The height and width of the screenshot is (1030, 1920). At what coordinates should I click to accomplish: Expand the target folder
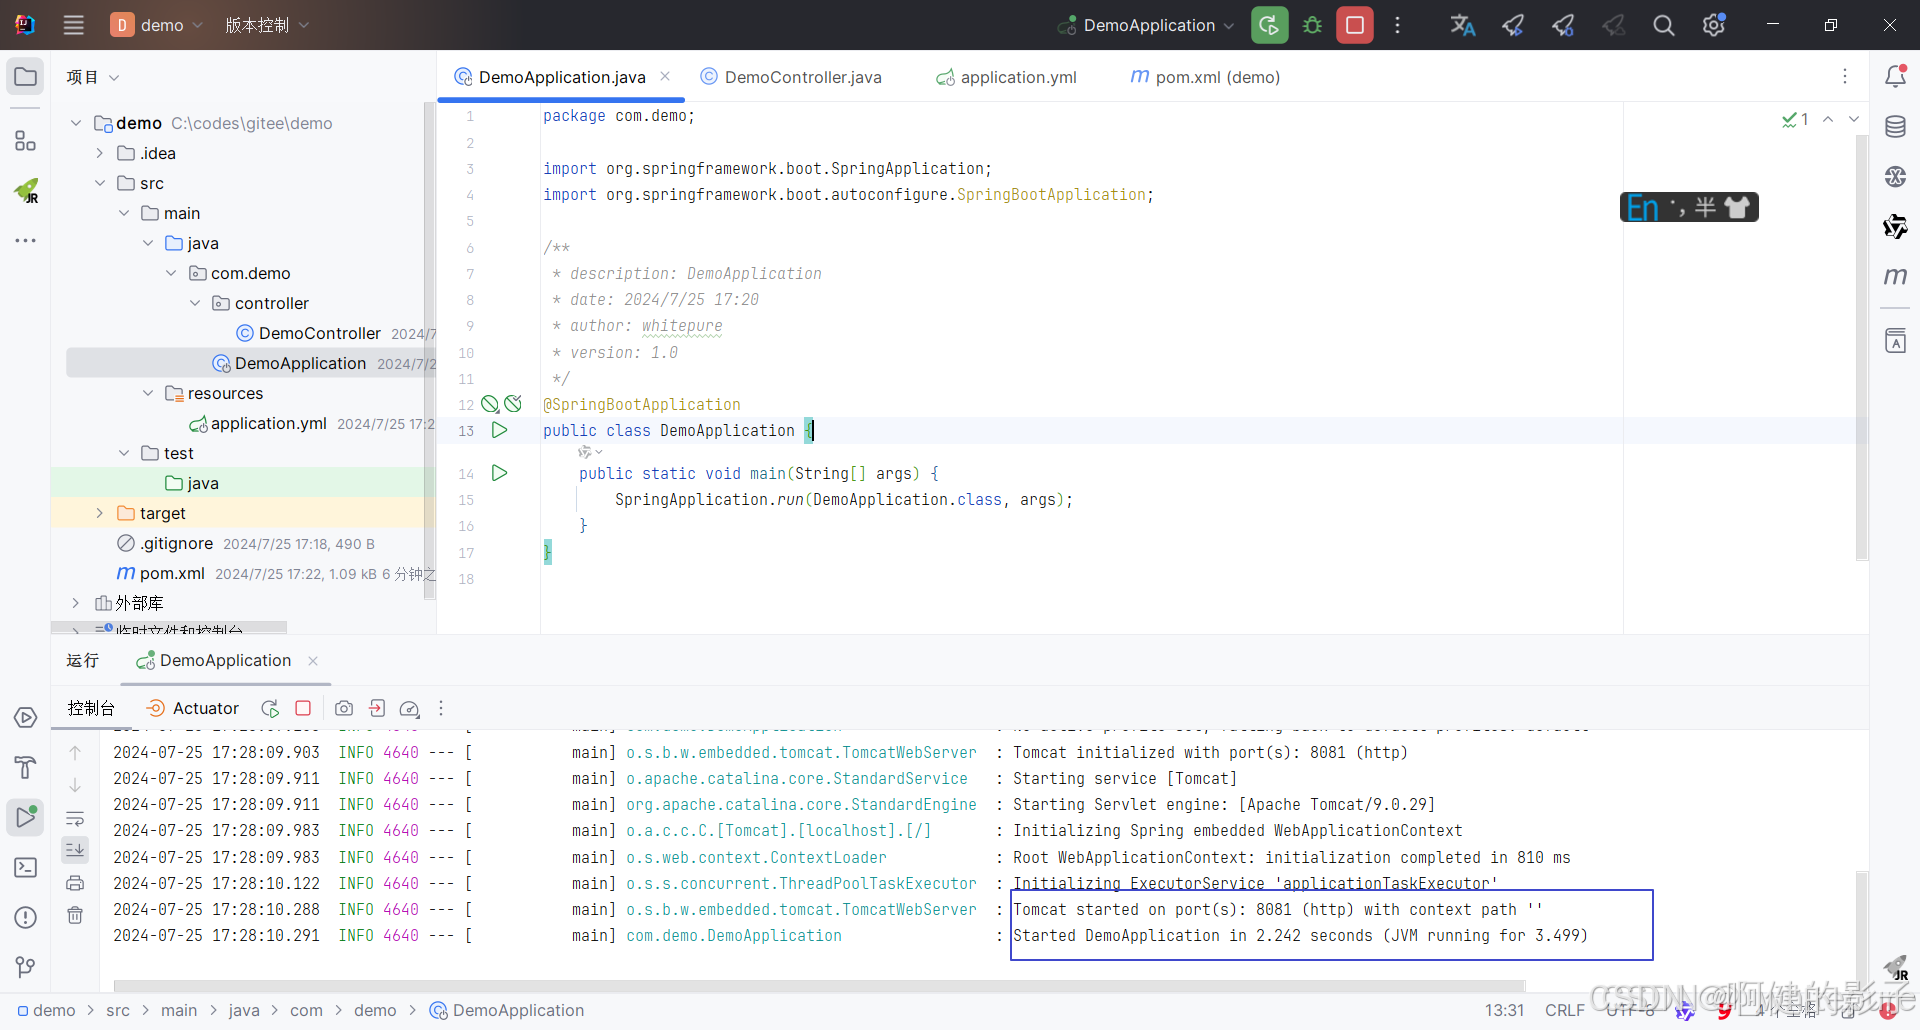[100, 513]
